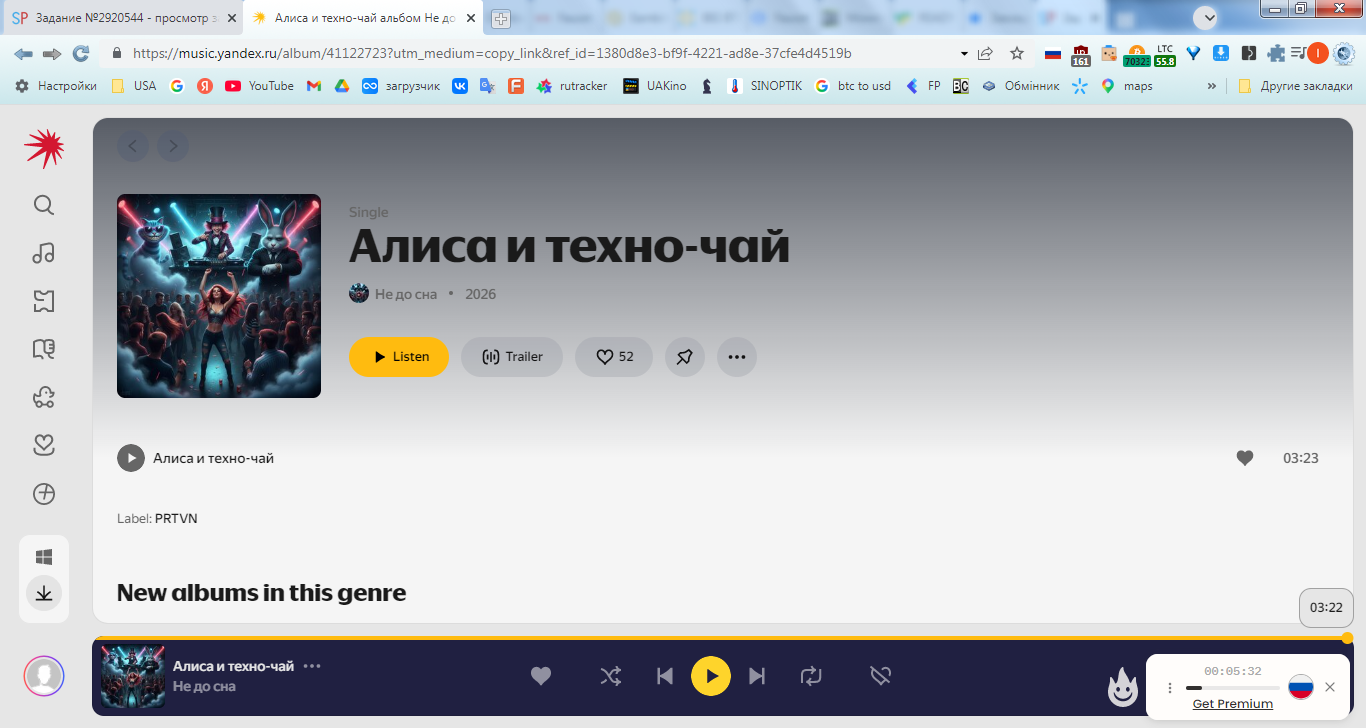Screen dimensions: 1366x728
Task: Click the blue download extension icon
Action: click(x=1221, y=53)
